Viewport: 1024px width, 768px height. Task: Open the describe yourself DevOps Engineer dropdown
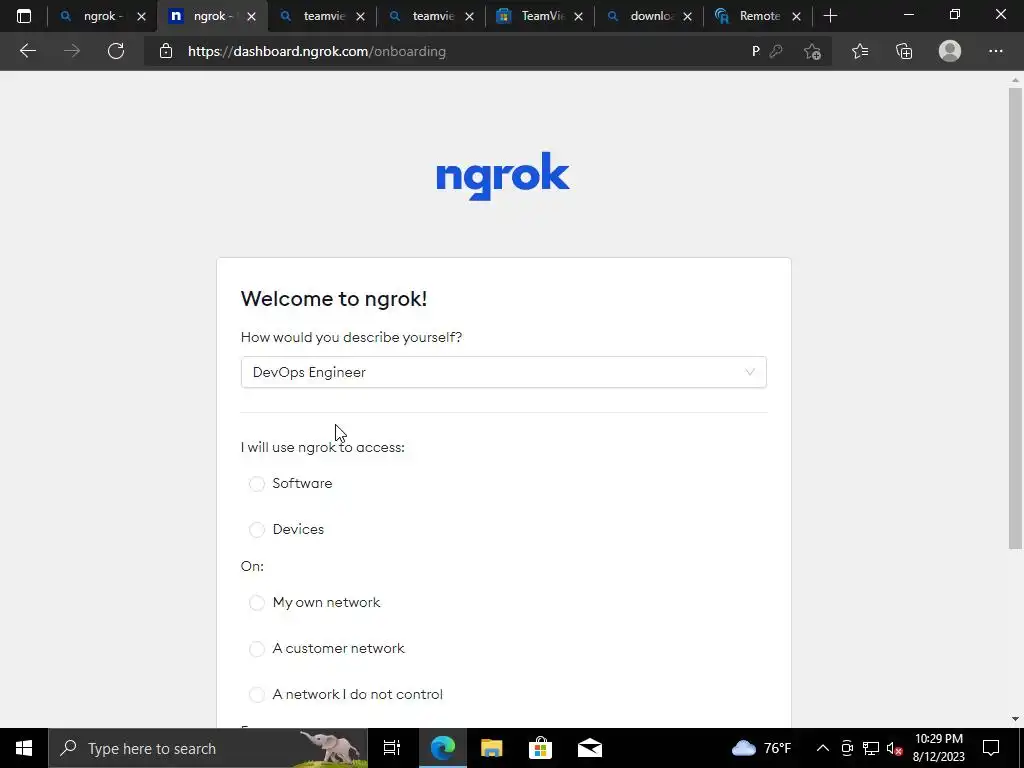pyautogui.click(x=504, y=372)
